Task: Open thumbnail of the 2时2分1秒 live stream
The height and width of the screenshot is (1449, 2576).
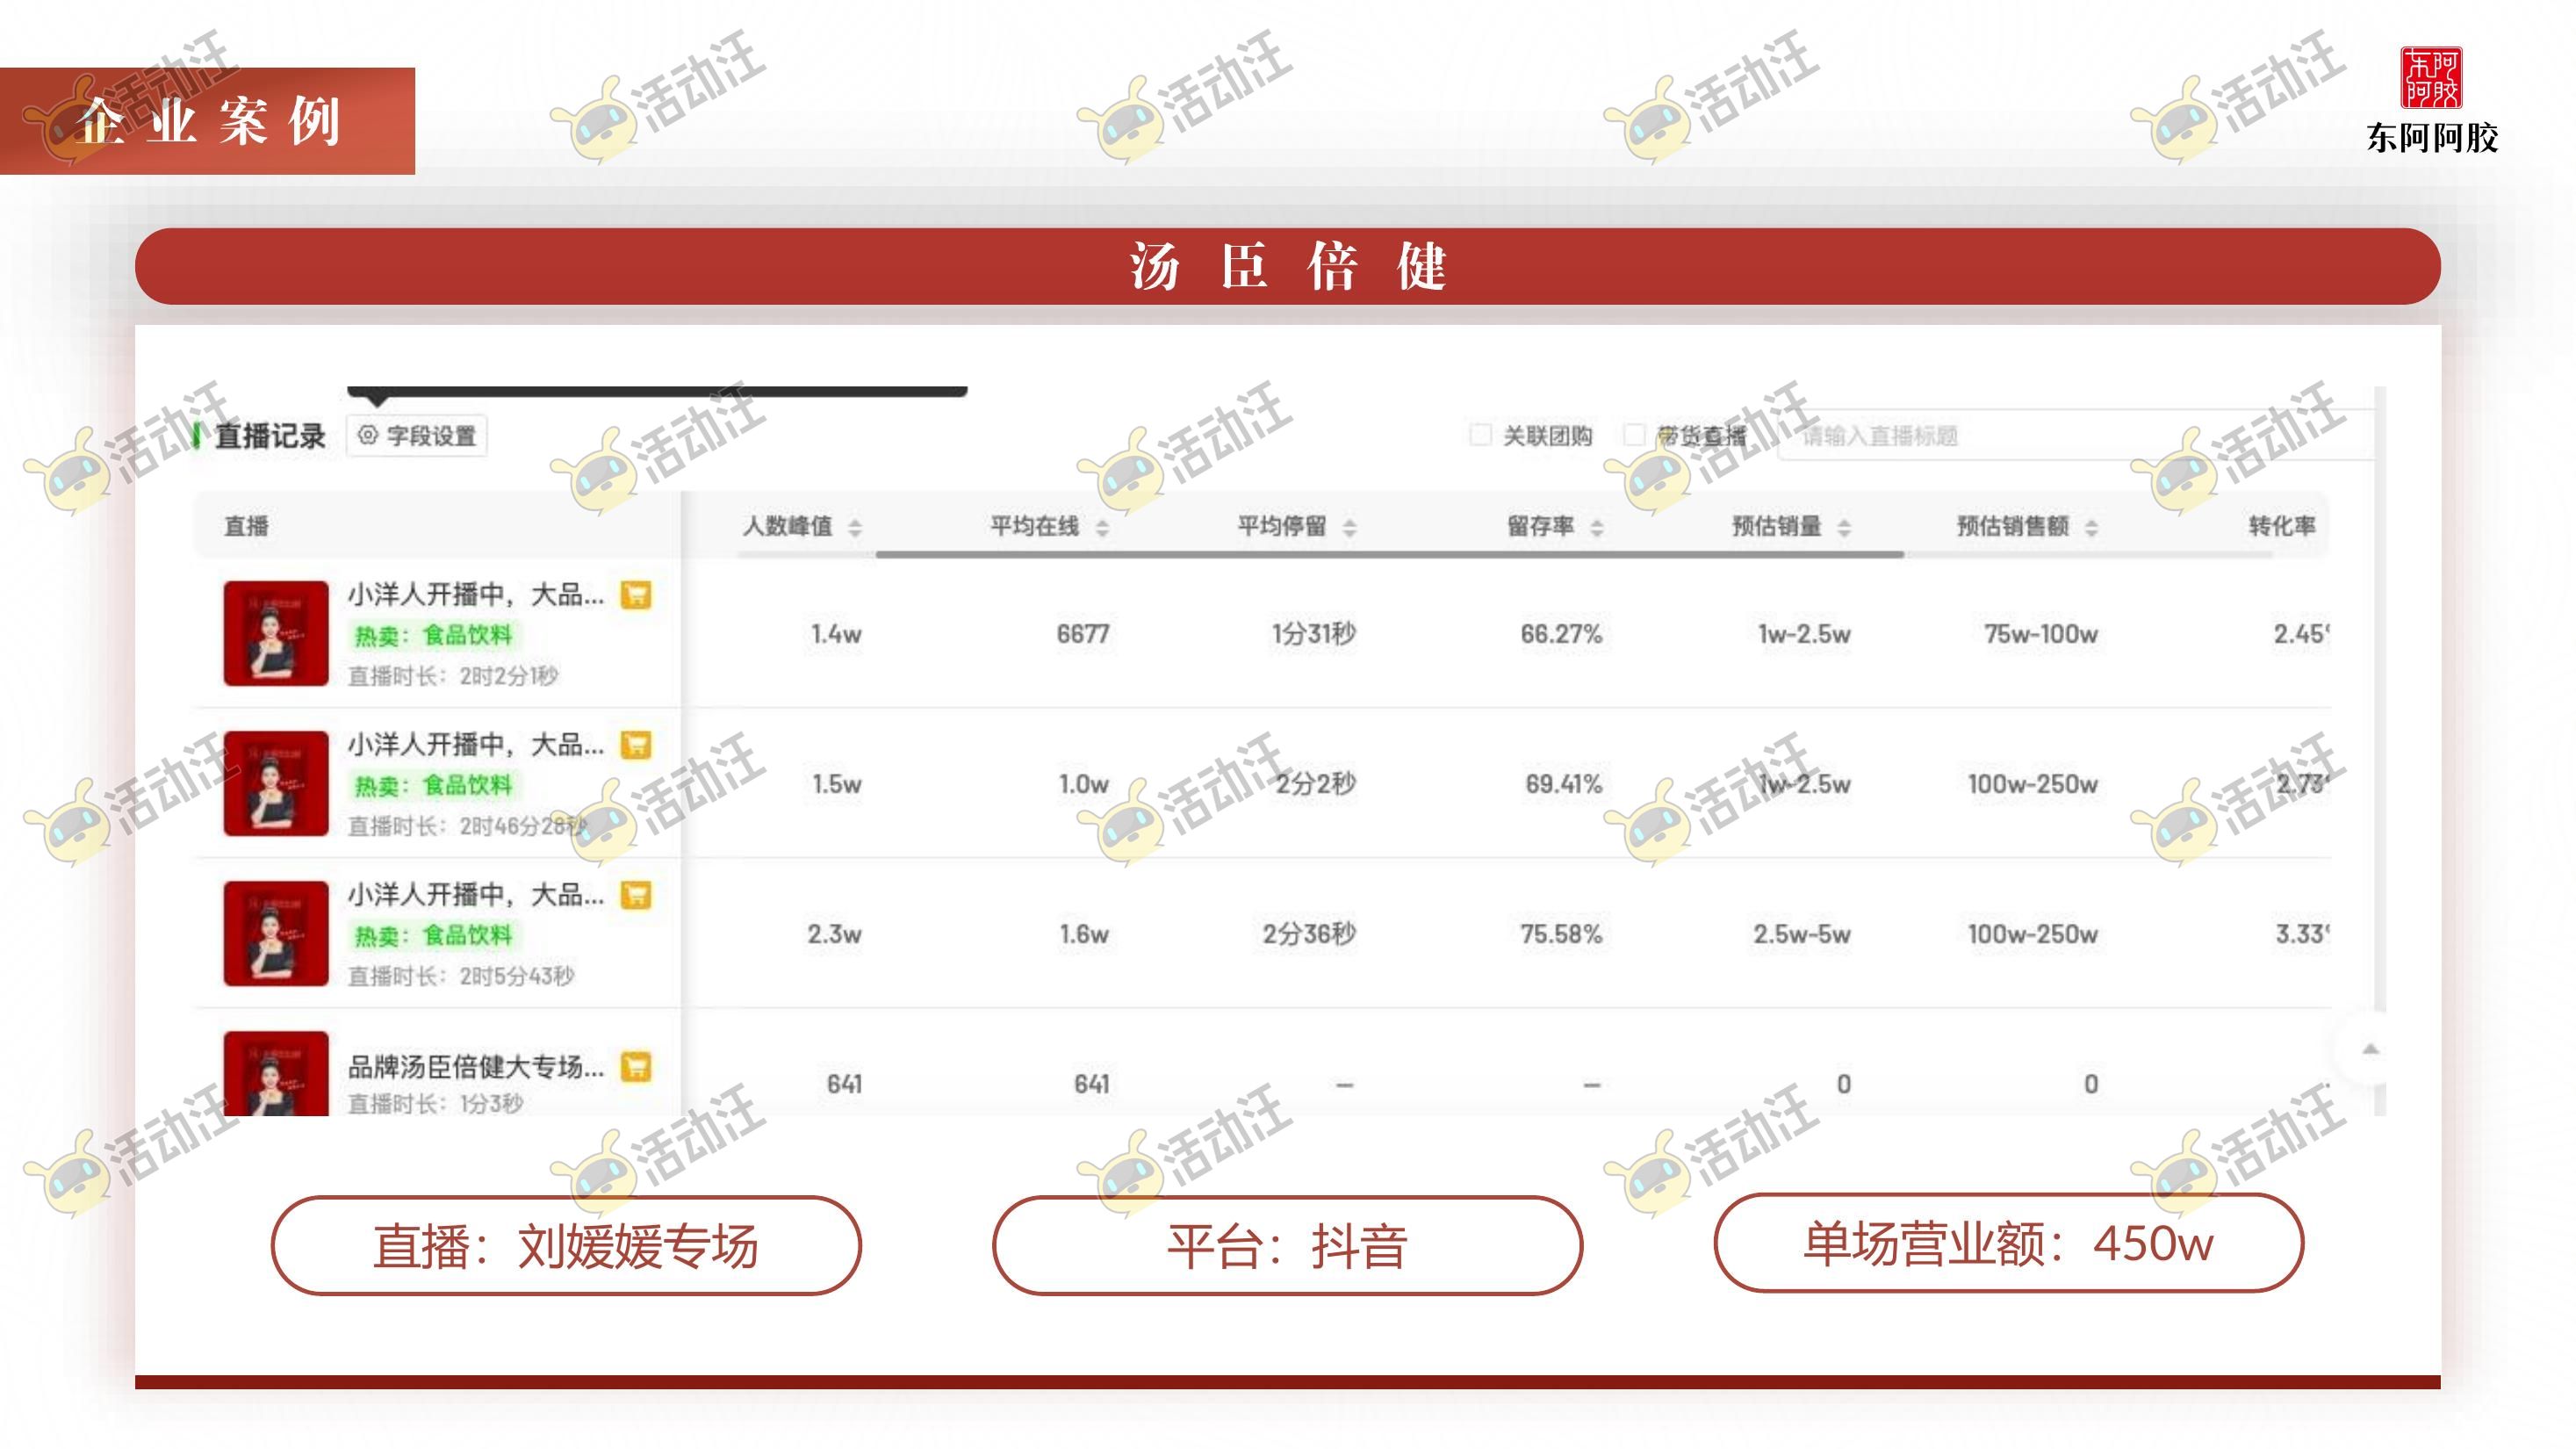Action: point(276,633)
